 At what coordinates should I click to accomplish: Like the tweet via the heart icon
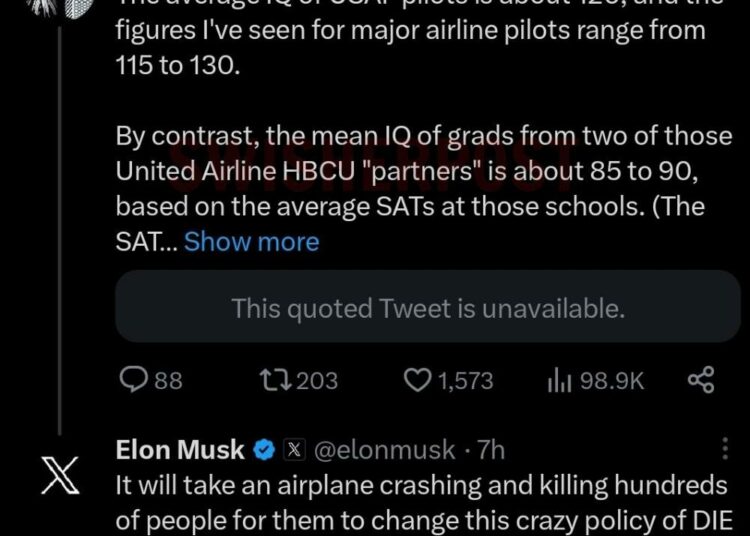pyautogui.click(x=417, y=380)
